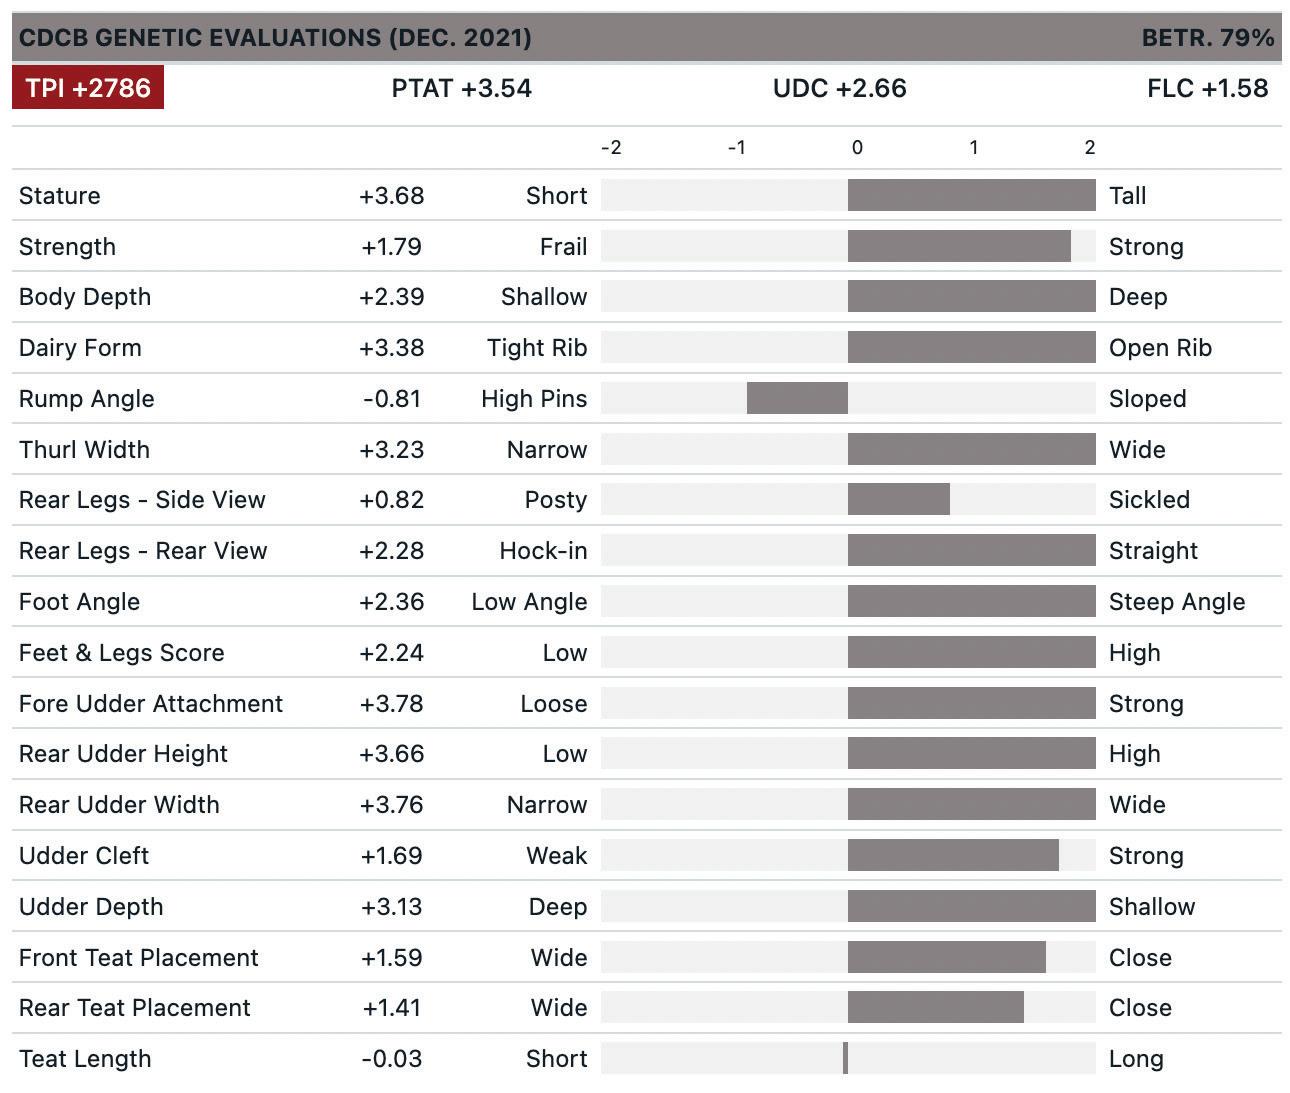Click the Open Rib label
This screenshot has height=1093, width=1290.
point(1160,348)
